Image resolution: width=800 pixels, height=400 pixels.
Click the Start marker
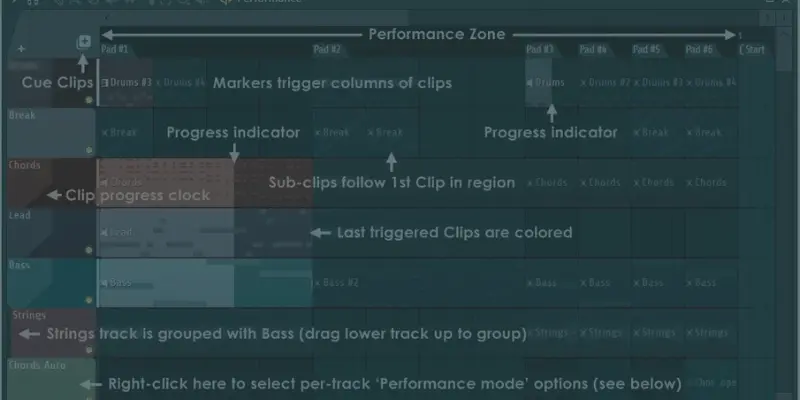(x=752, y=49)
